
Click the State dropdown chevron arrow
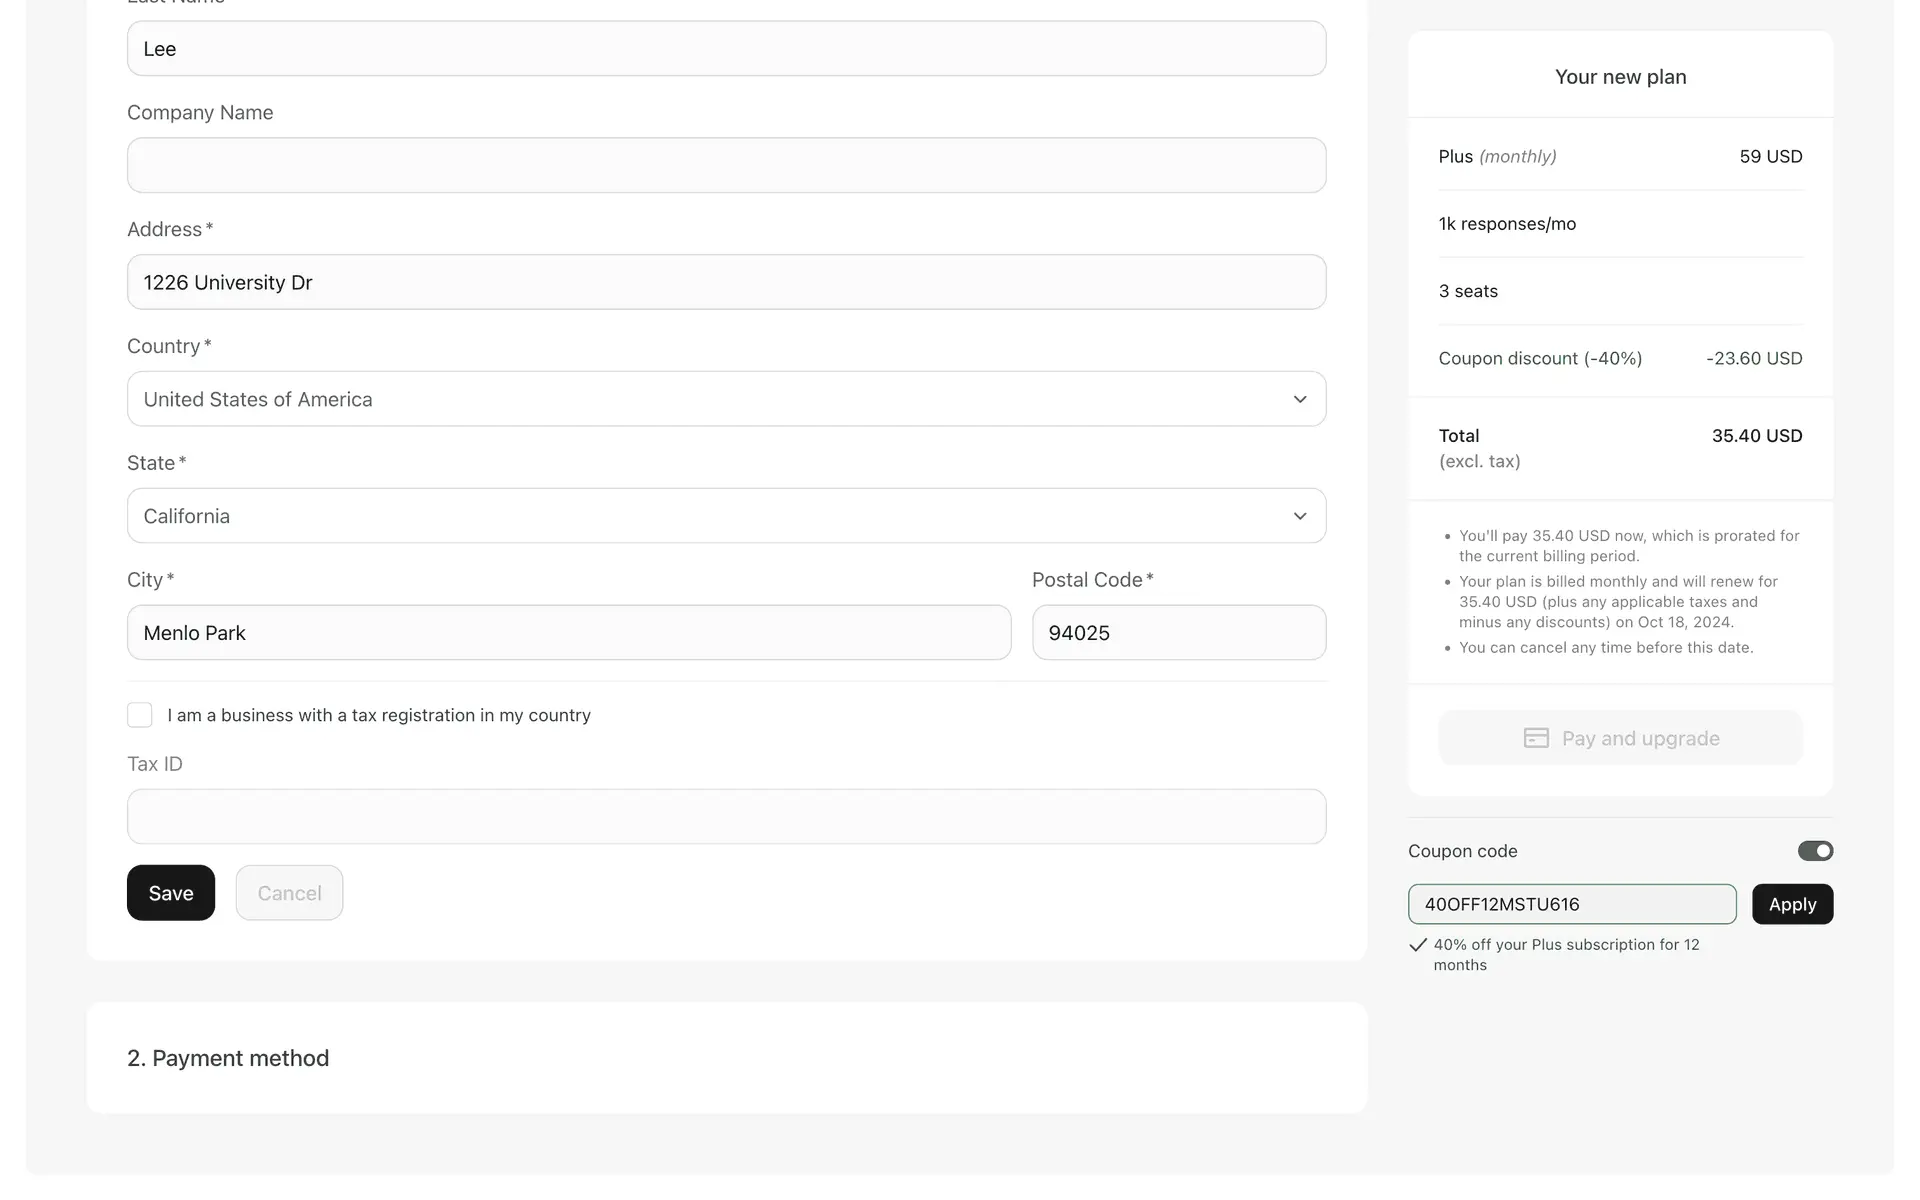[x=1299, y=516]
